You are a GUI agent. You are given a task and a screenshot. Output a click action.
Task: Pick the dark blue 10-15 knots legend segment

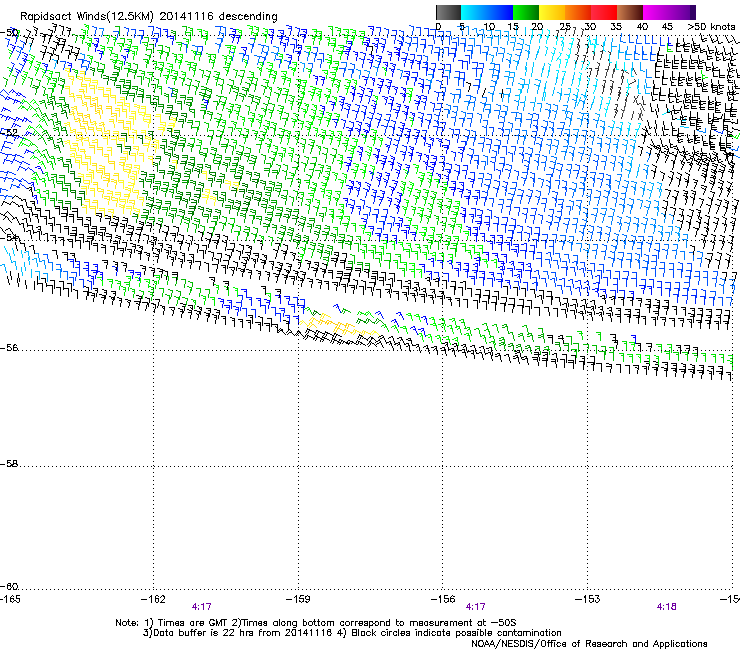[500, 12]
